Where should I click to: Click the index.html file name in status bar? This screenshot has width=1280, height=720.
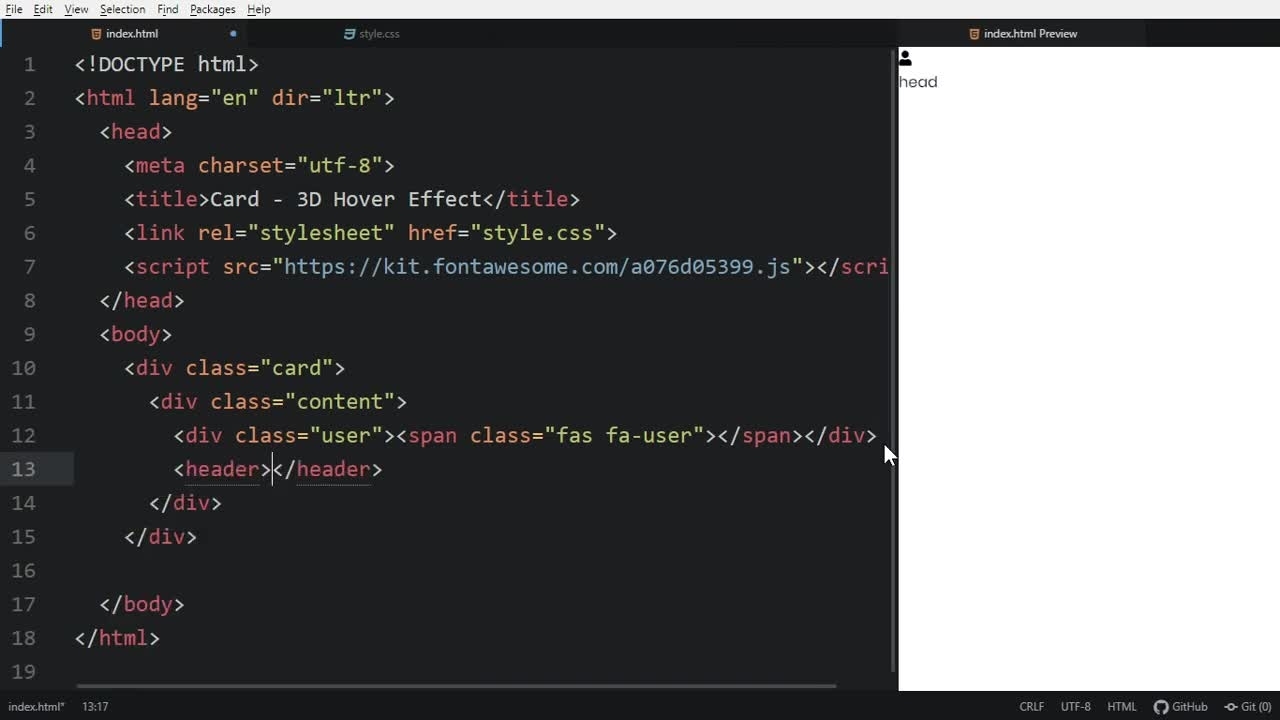36,707
